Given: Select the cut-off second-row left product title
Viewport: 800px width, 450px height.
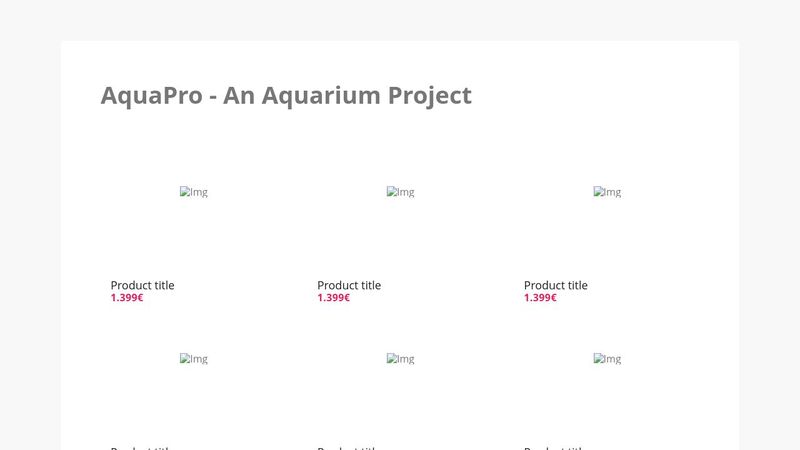Looking at the screenshot, I should pos(142,447).
